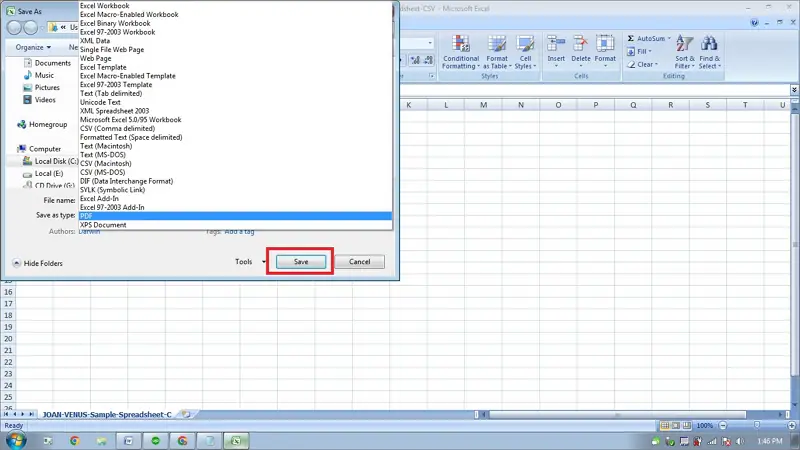
Task: Collapse folders via Hide Folders
Action: coord(37,263)
